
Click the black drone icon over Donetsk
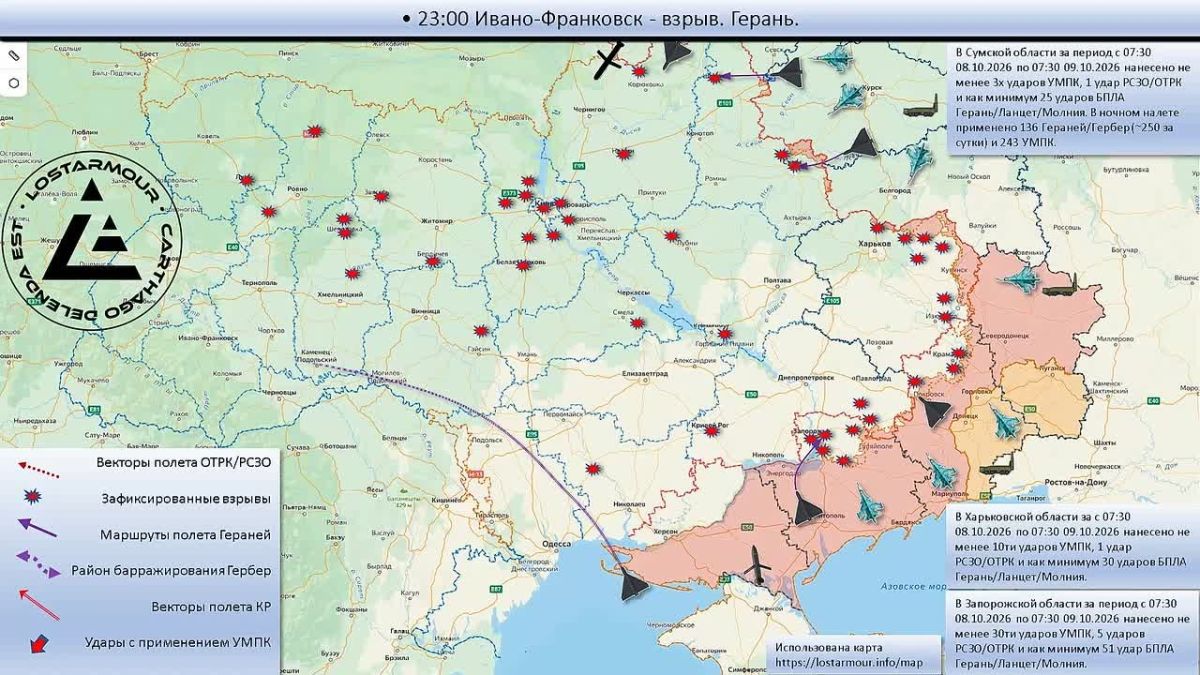click(x=937, y=411)
